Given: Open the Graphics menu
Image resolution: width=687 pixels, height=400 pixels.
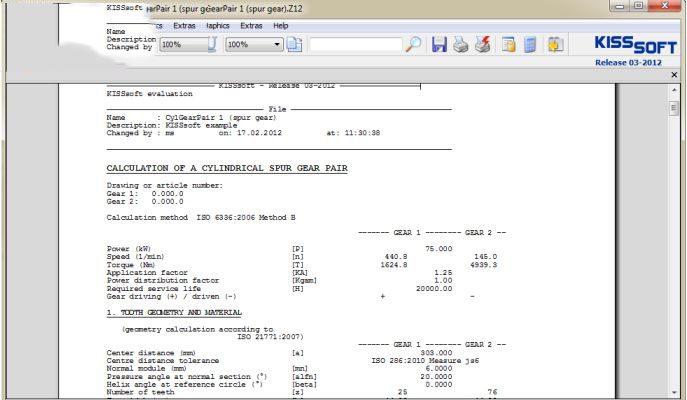Looking at the screenshot, I should [218, 26].
